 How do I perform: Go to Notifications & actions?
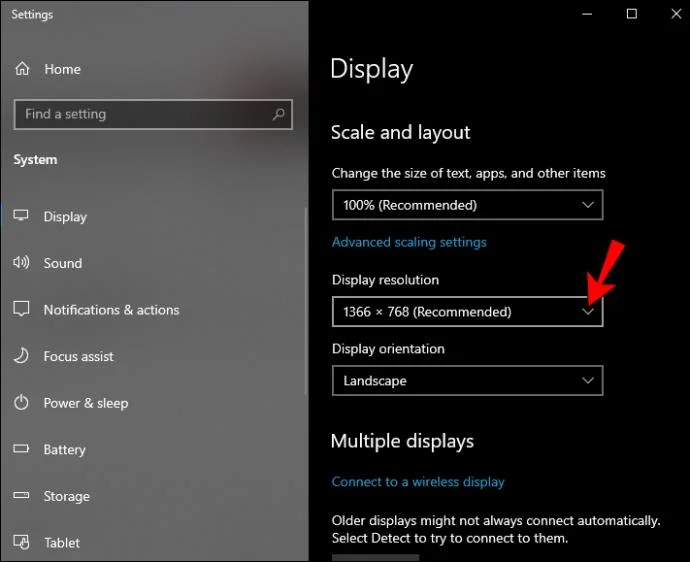111,310
